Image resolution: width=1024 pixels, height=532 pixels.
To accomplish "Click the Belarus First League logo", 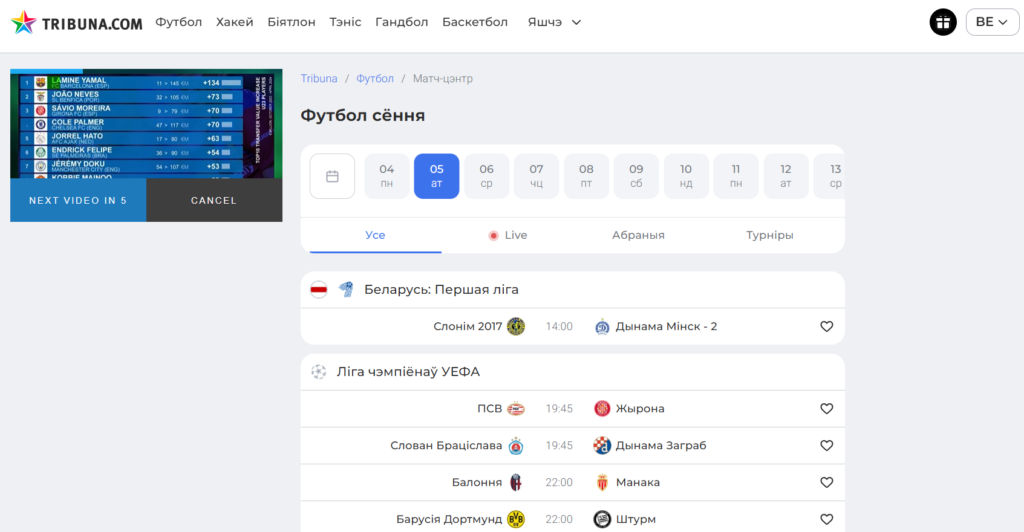I will pyautogui.click(x=346, y=289).
